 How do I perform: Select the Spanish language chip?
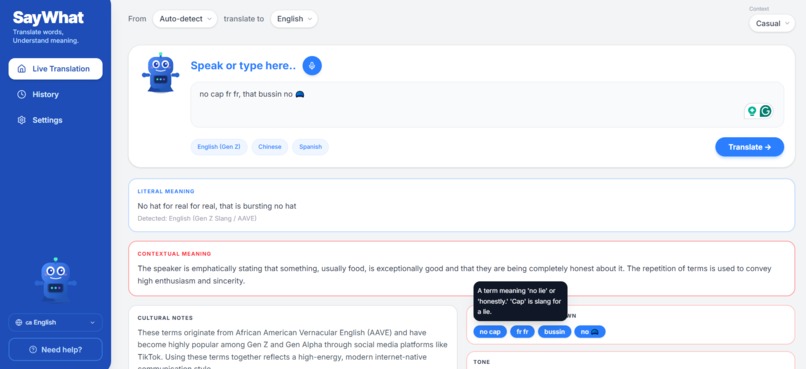[x=310, y=147]
